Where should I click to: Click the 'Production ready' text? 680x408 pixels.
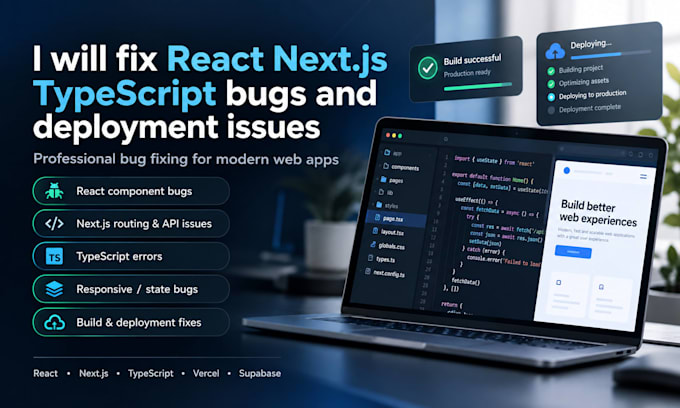point(467,73)
